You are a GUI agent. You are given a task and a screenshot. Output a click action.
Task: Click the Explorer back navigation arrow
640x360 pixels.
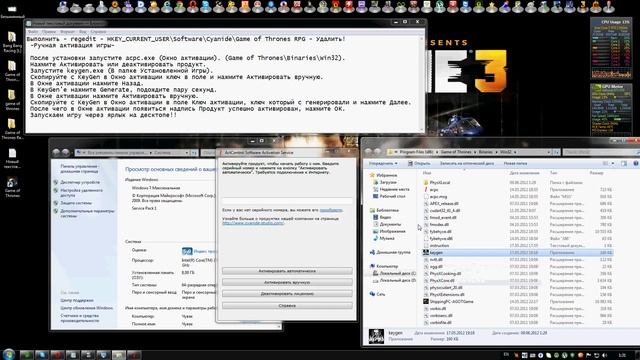(x=368, y=152)
